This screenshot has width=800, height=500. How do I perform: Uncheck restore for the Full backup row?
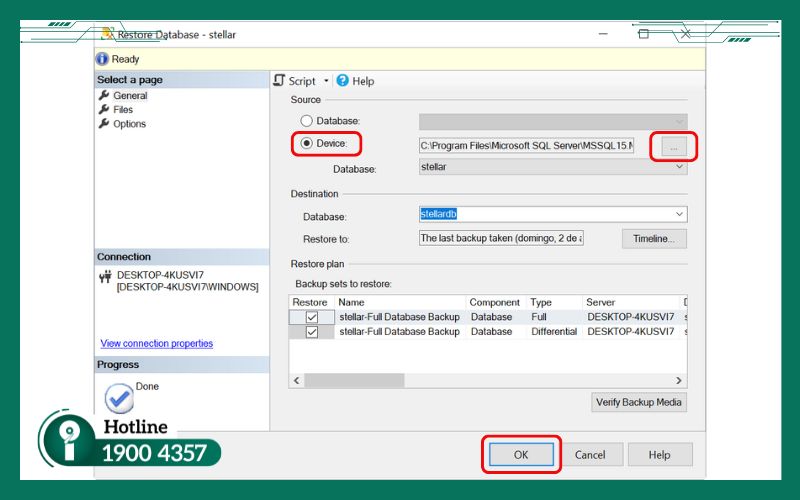pyautogui.click(x=312, y=317)
